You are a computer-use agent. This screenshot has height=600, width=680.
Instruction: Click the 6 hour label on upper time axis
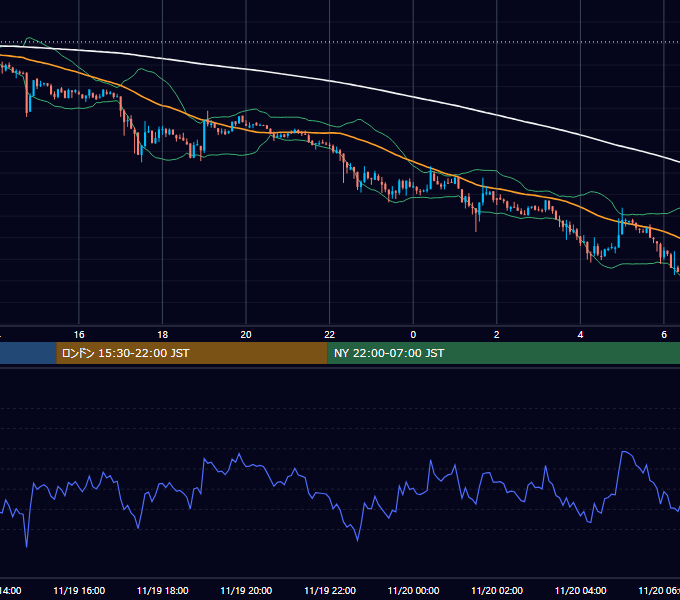pyautogui.click(x=664, y=335)
